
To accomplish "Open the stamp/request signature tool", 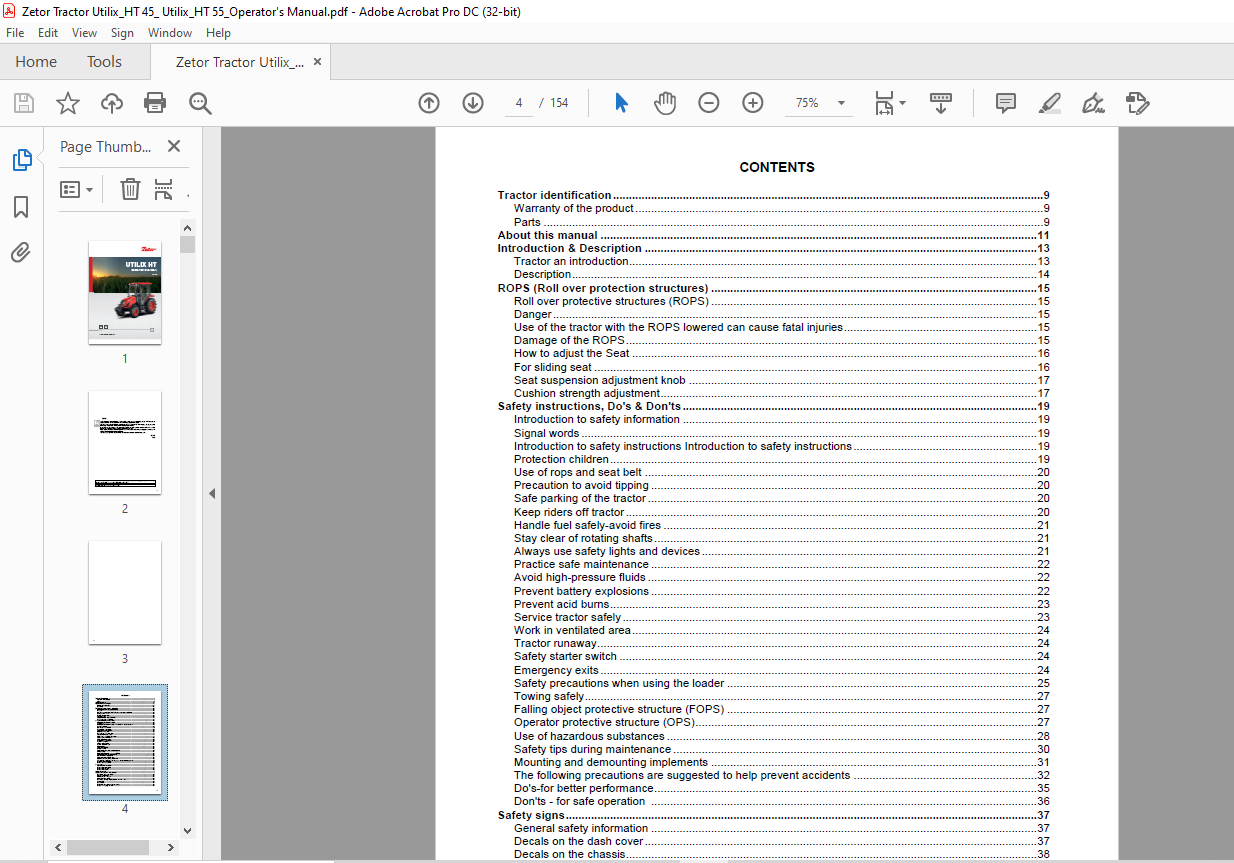I will click(x=1138, y=103).
